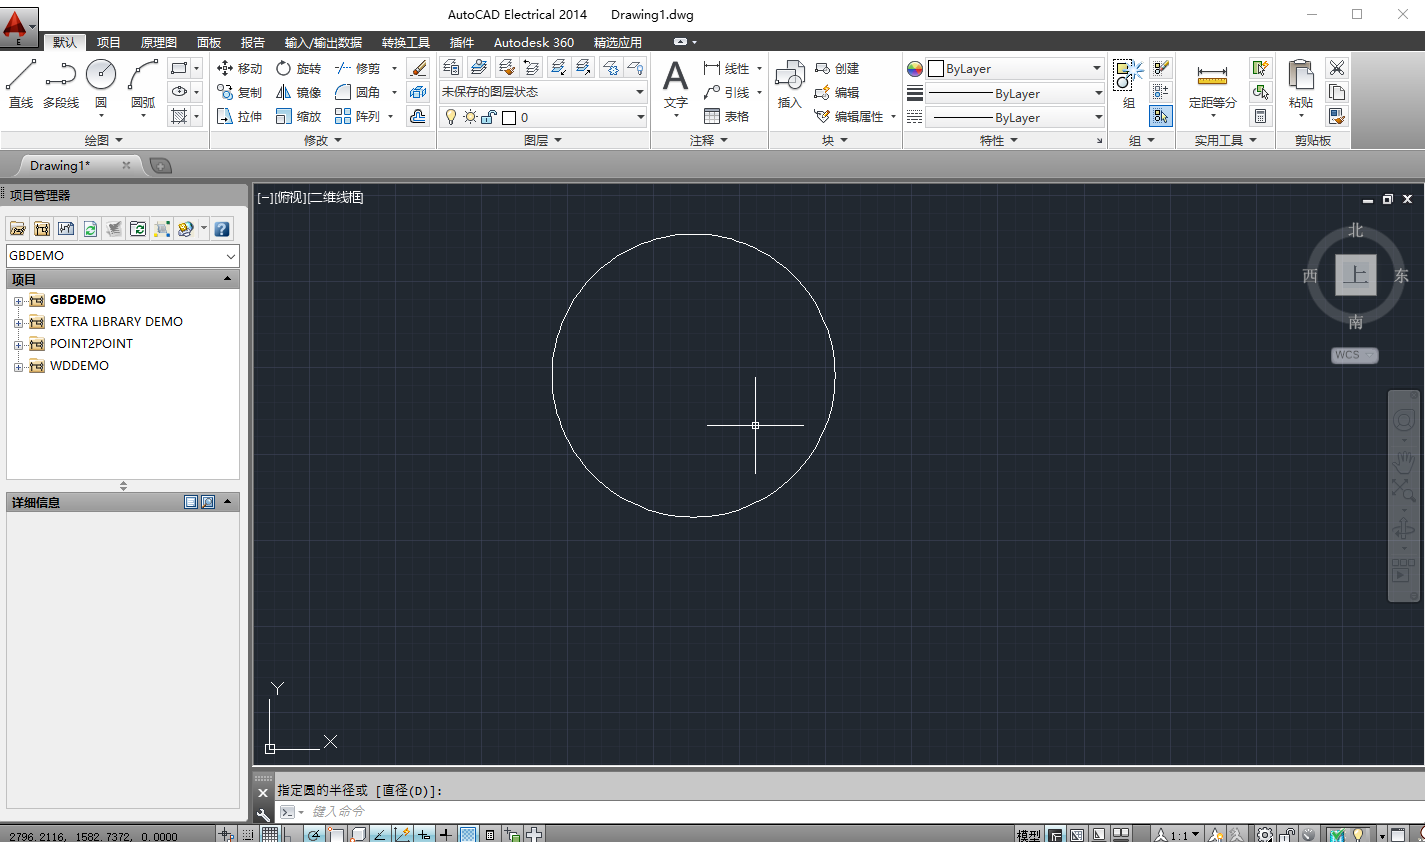Image resolution: width=1425 pixels, height=842 pixels.
Task: Select the 直线 (Line) drawing tool
Action: tap(20, 80)
